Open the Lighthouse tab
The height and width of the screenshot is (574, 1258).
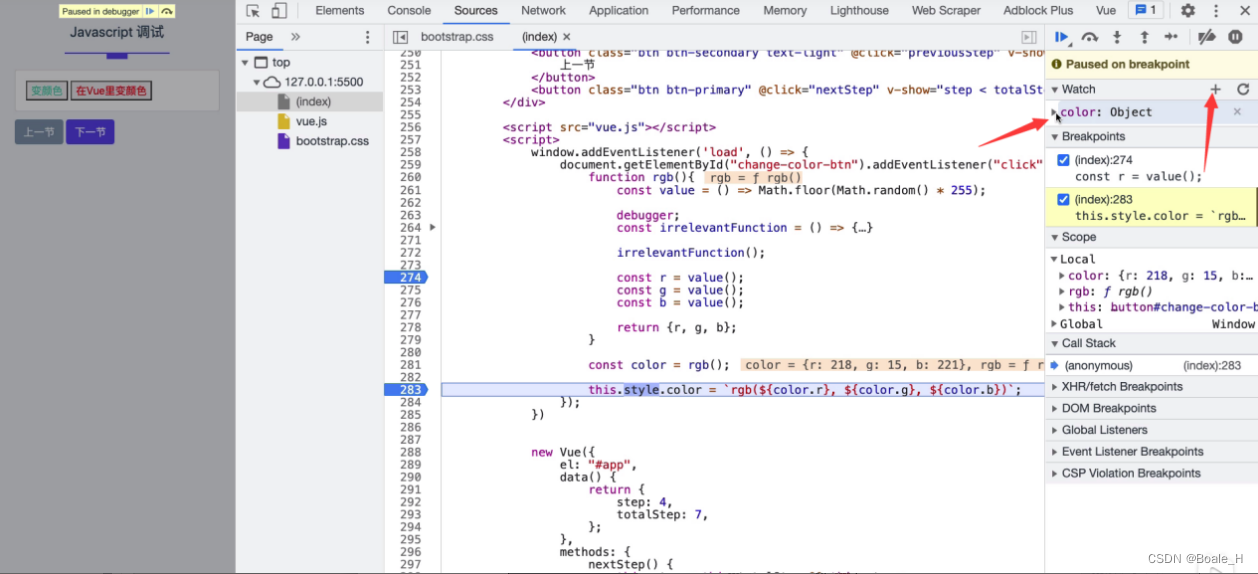[x=859, y=11]
